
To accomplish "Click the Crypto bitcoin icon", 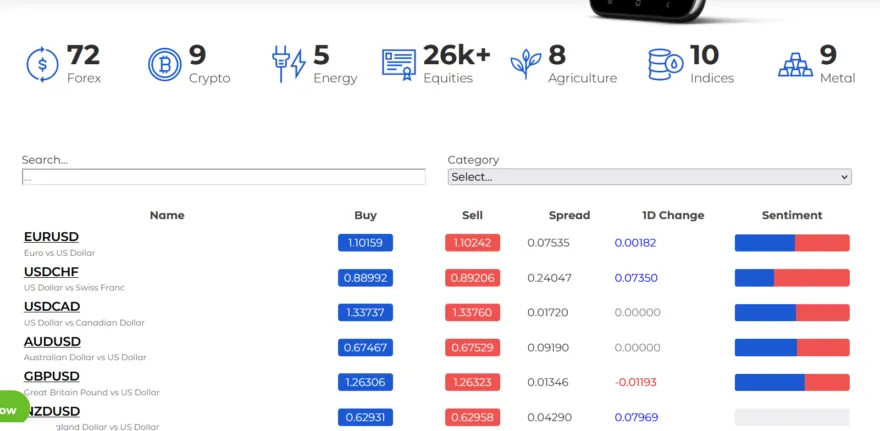I will click(x=165, y=64).
